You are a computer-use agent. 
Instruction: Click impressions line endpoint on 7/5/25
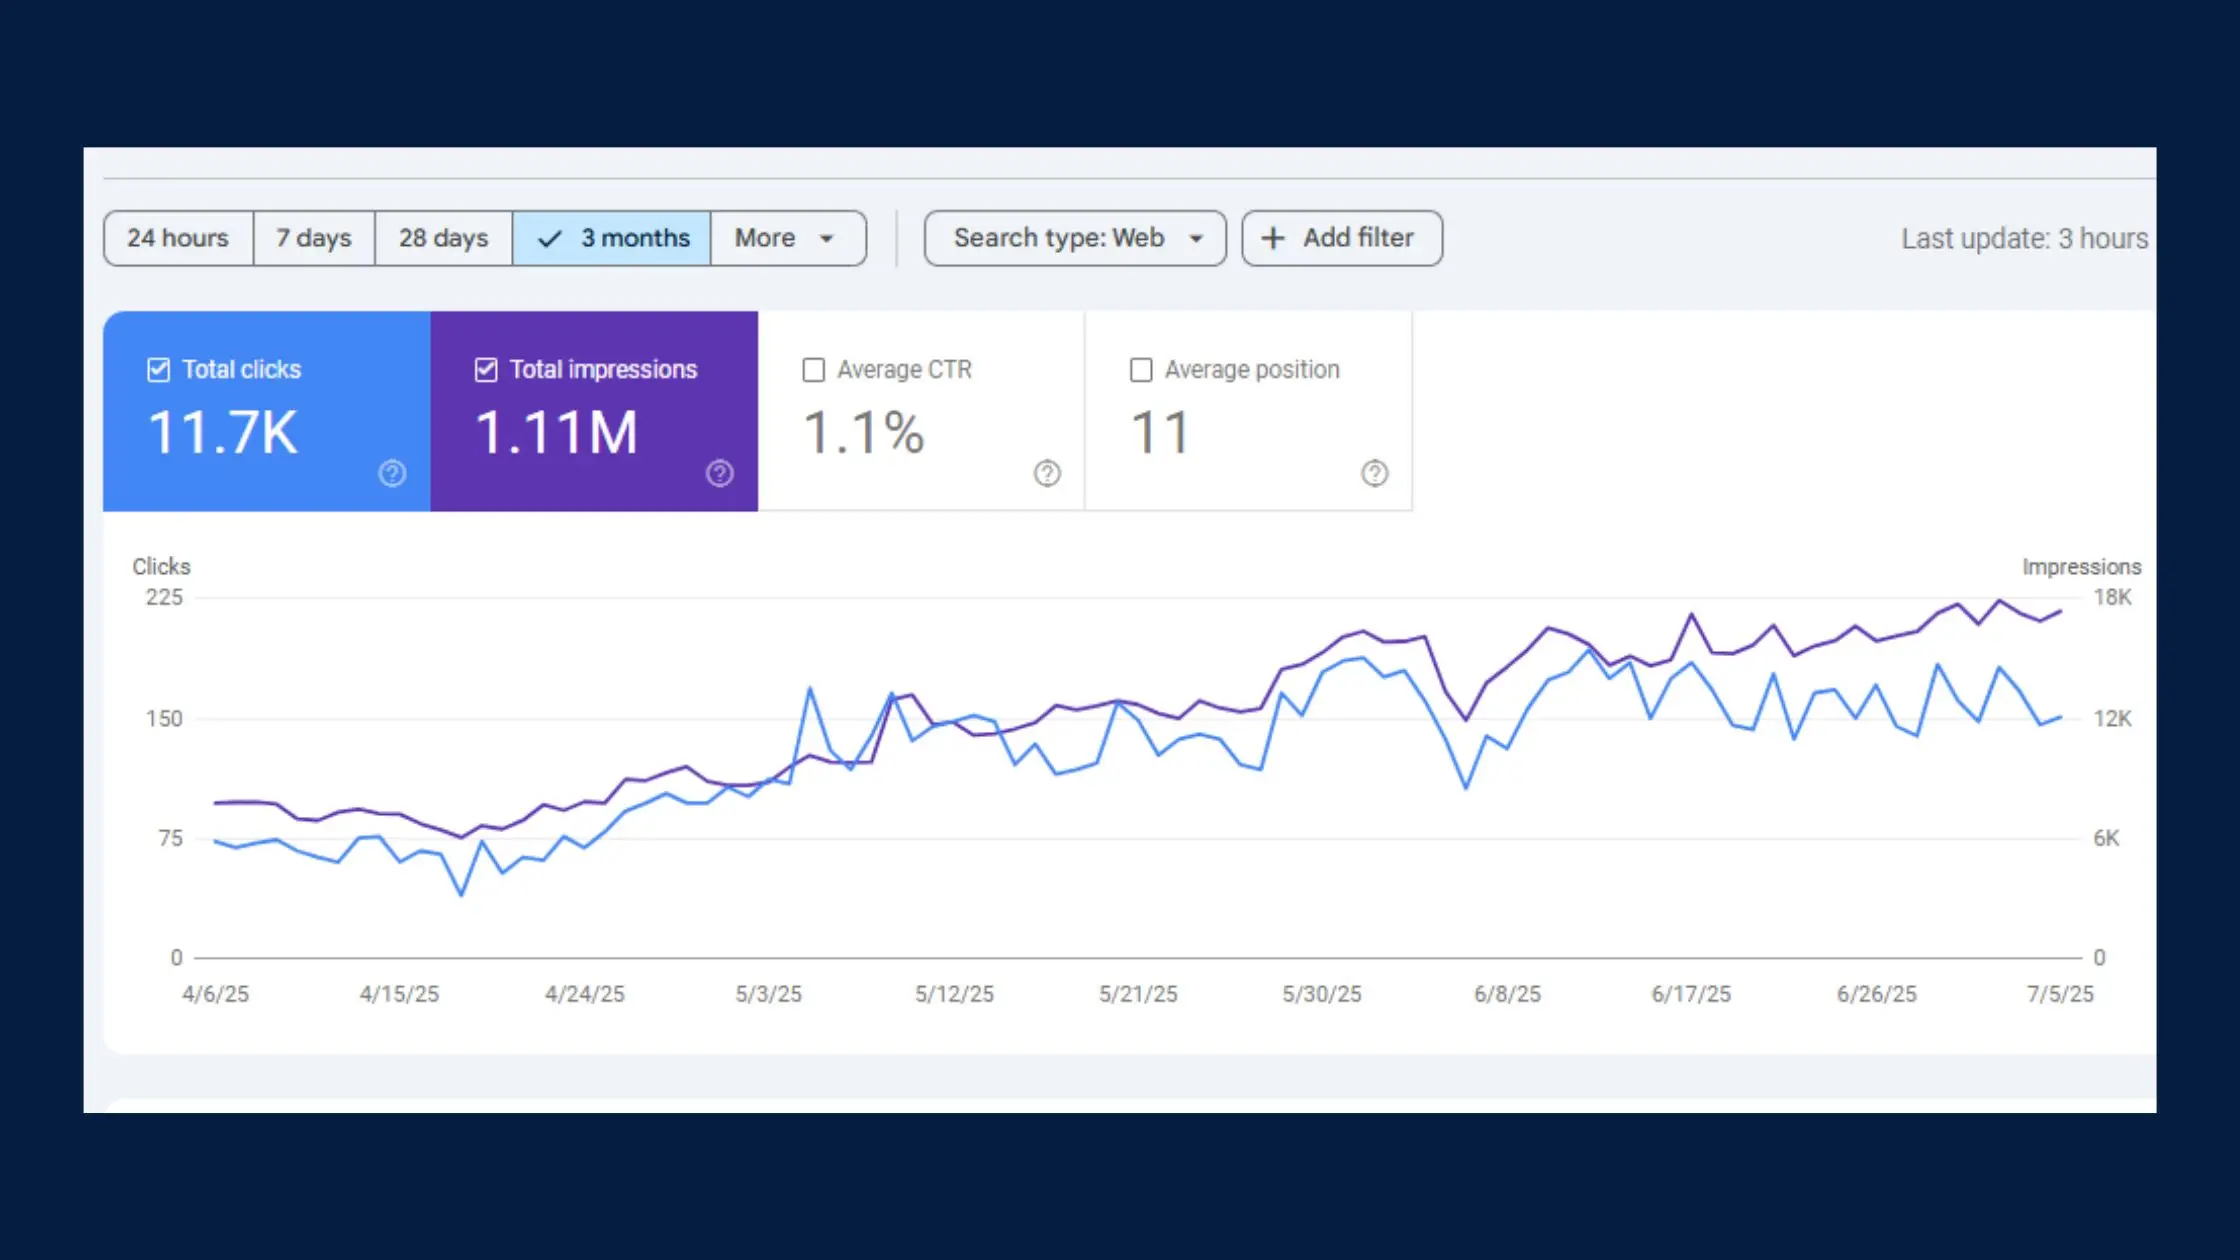(2060, 611)
